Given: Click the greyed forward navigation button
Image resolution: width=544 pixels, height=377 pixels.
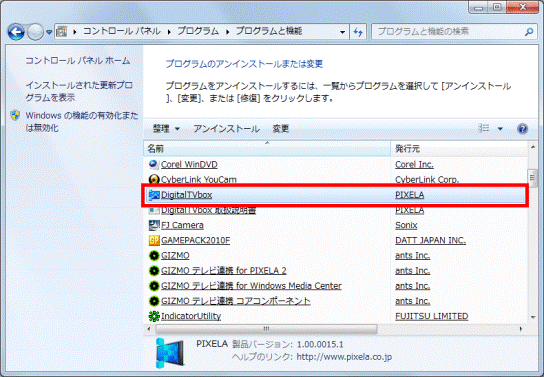Looking at the screenshot, I should (x=35, y=32).
